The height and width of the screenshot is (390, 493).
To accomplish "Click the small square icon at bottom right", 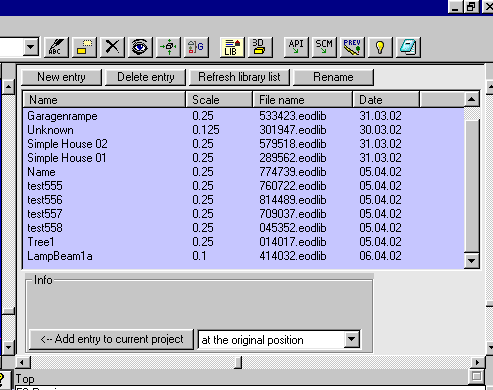I will click(x=477, y=376).
